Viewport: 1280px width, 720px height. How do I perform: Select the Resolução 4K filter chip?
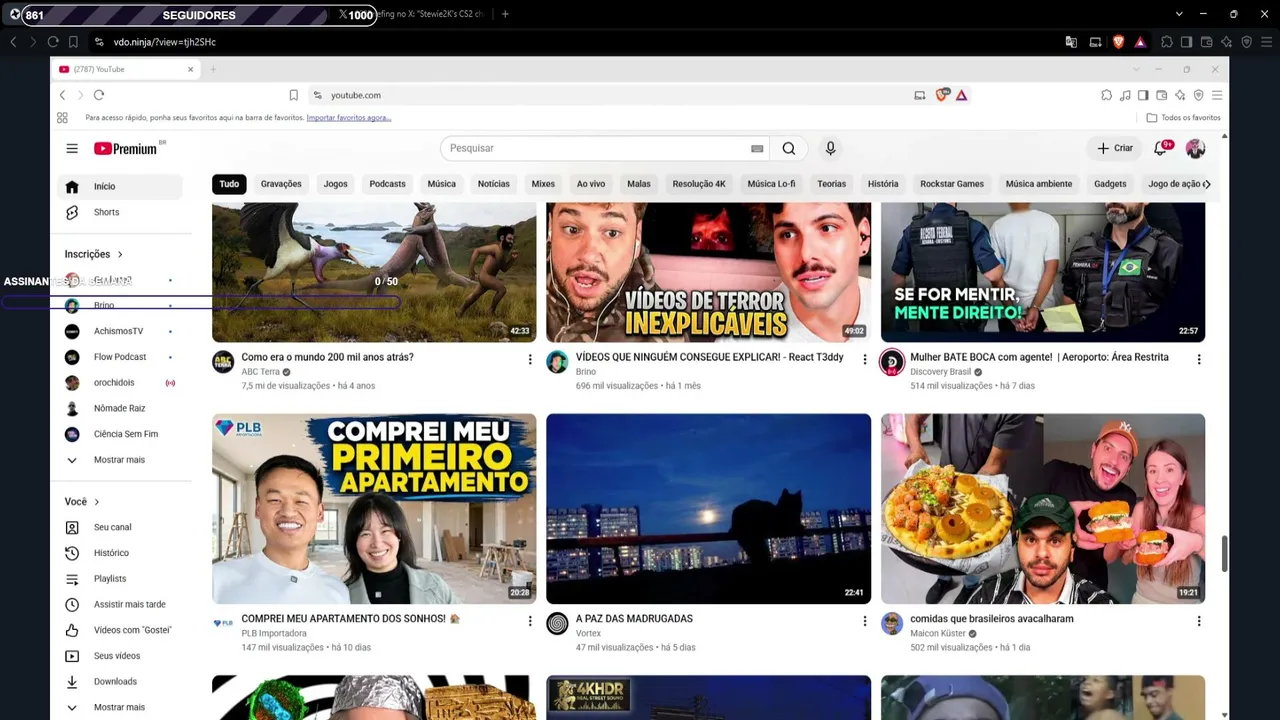point(699,184)
